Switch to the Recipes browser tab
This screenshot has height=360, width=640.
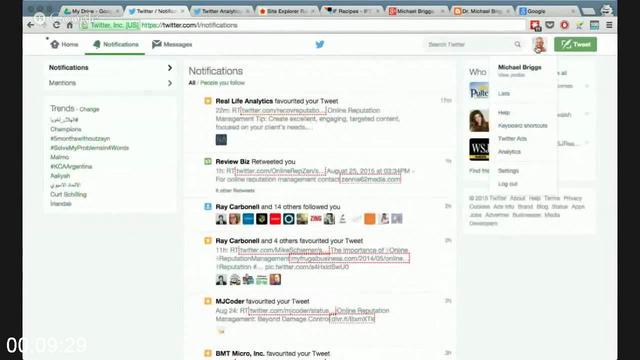point(352,11)
